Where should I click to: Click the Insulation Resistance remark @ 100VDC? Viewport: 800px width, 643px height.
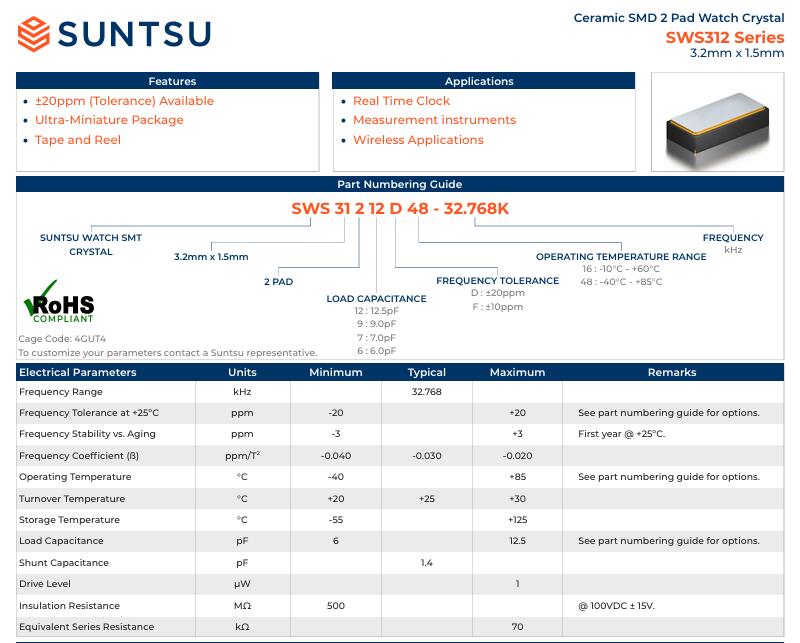(x=616, y=606)
